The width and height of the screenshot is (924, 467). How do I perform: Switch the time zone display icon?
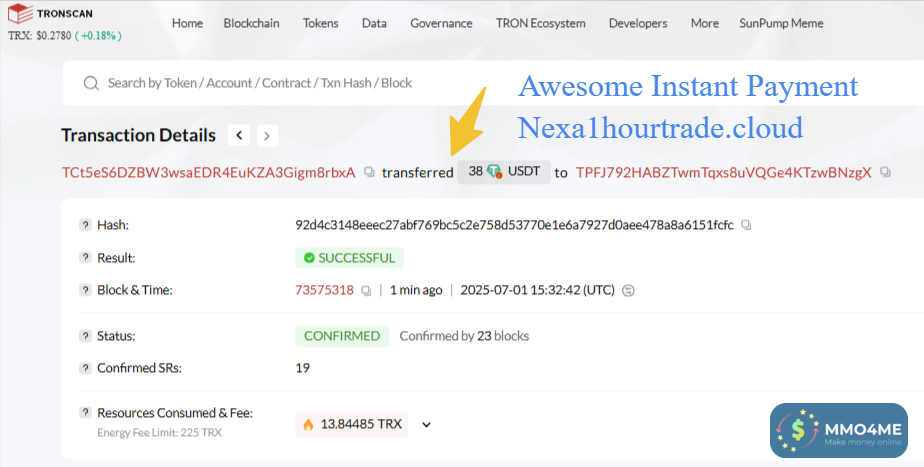point(628,290)
